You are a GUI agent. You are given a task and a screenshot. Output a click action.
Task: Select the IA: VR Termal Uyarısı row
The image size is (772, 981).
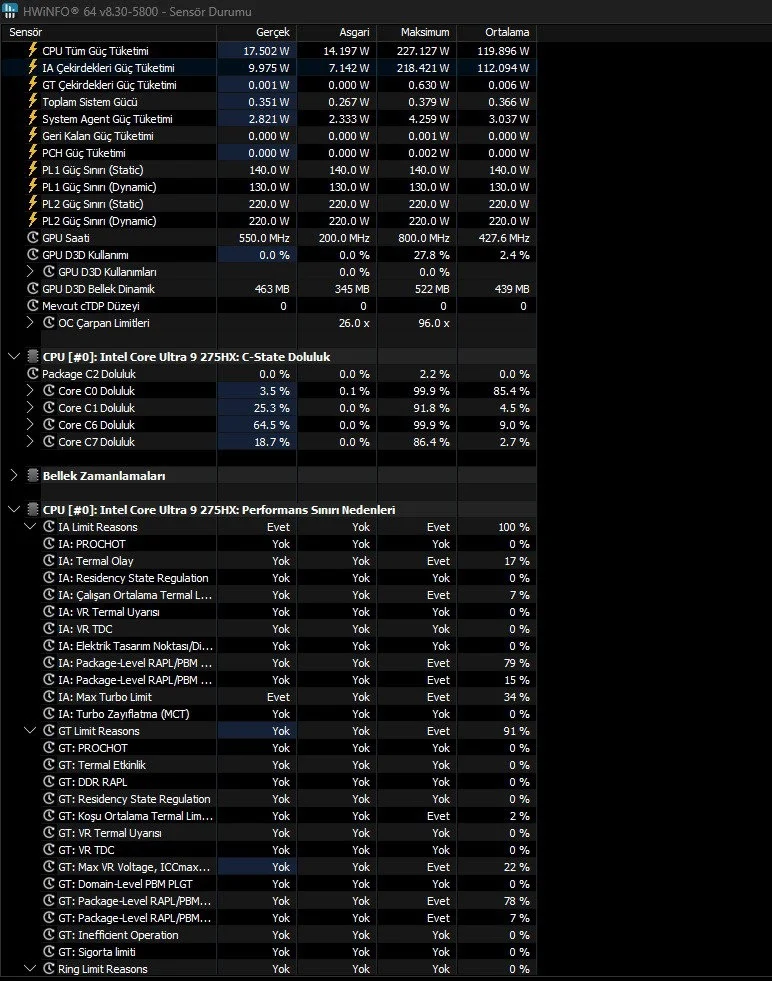point(270,612)
